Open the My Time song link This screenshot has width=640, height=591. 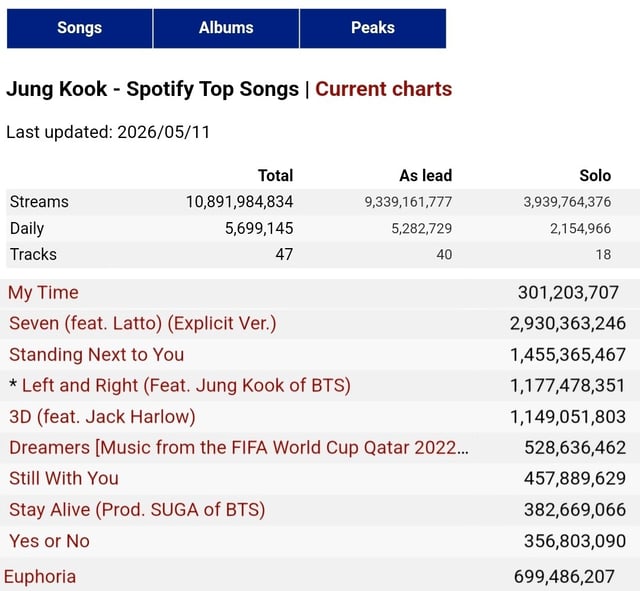click(x=43, y=293)
